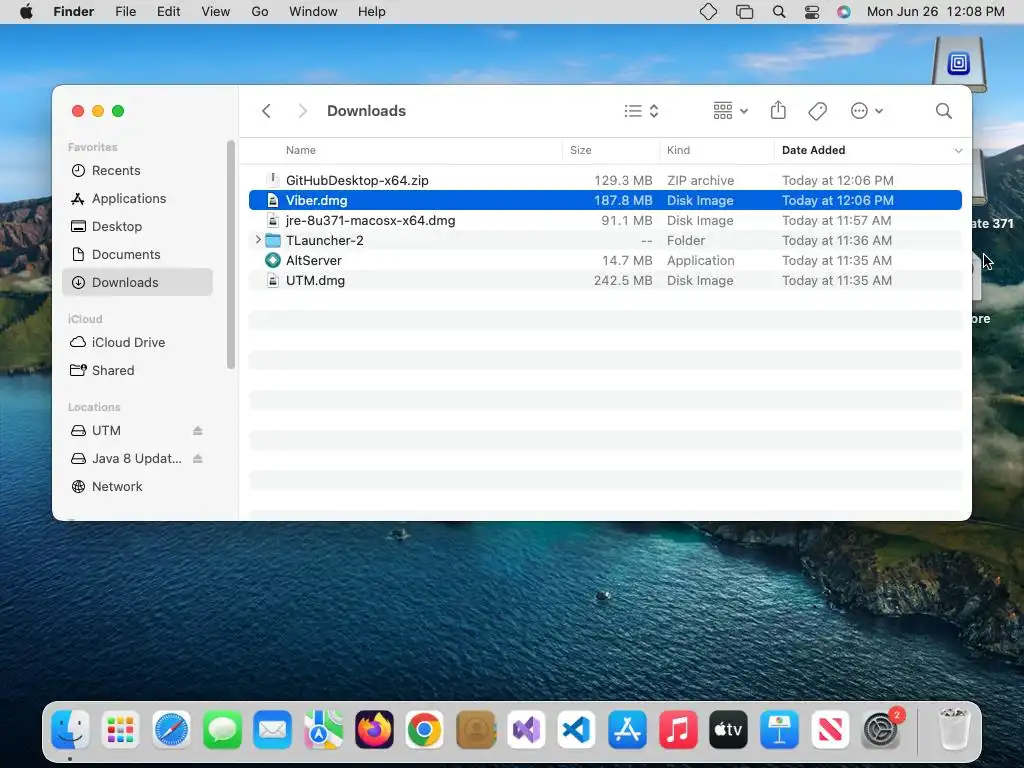The width and height of the screenshot is (1024, 768).
Task: Click the Share icon in Finder toolbar
Action: pyautogui.click(x=778, y=110)
